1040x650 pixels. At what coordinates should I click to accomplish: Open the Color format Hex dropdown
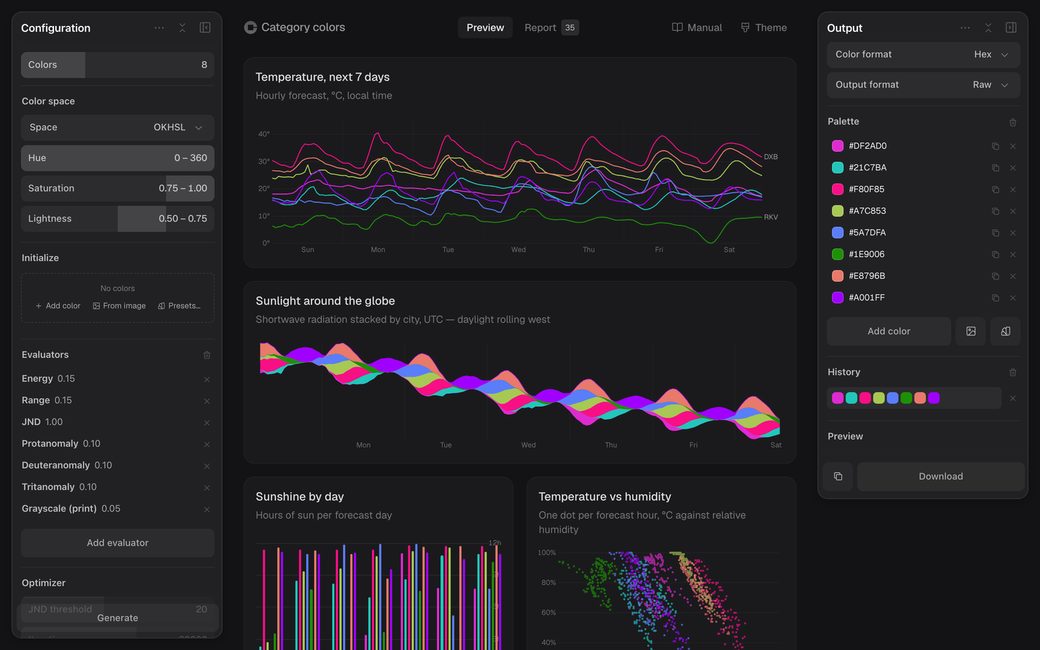[x=923, y=54]
